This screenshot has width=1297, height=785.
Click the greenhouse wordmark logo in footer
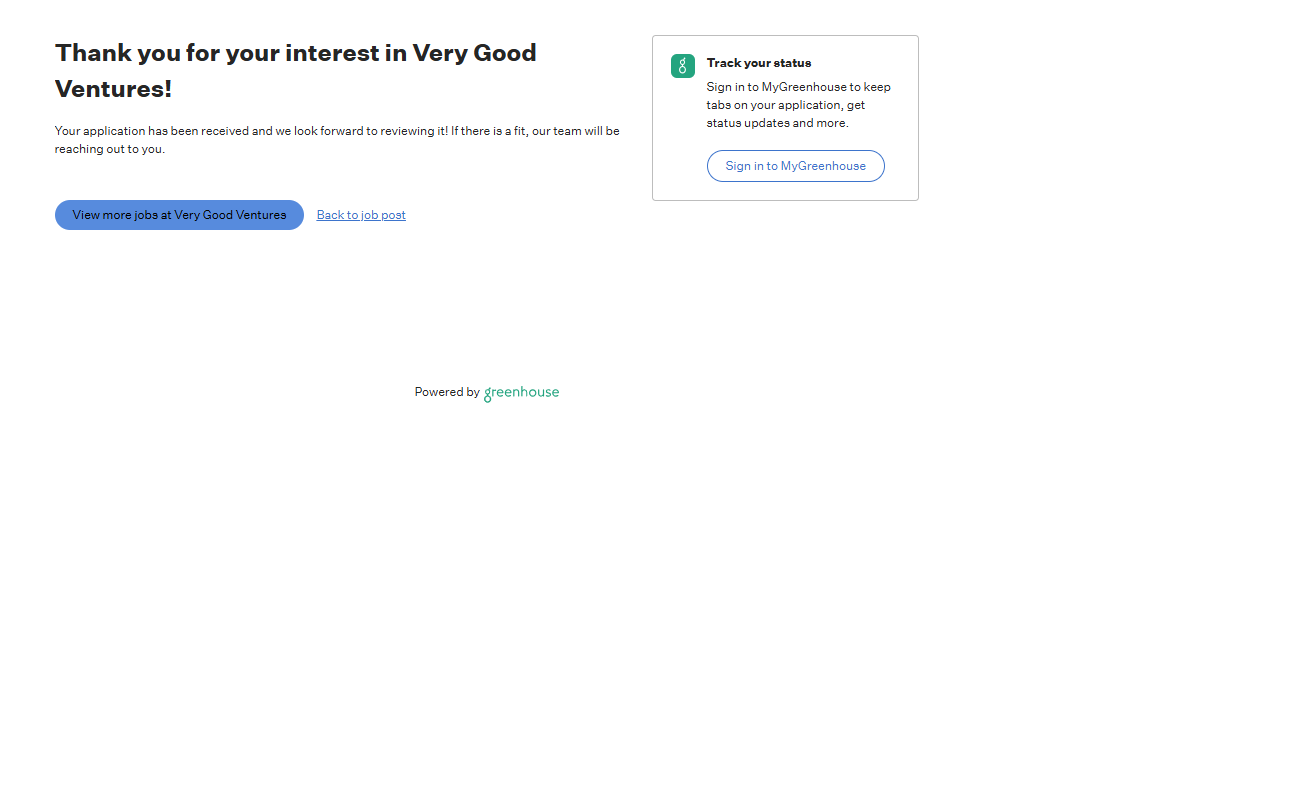[521, 393]
